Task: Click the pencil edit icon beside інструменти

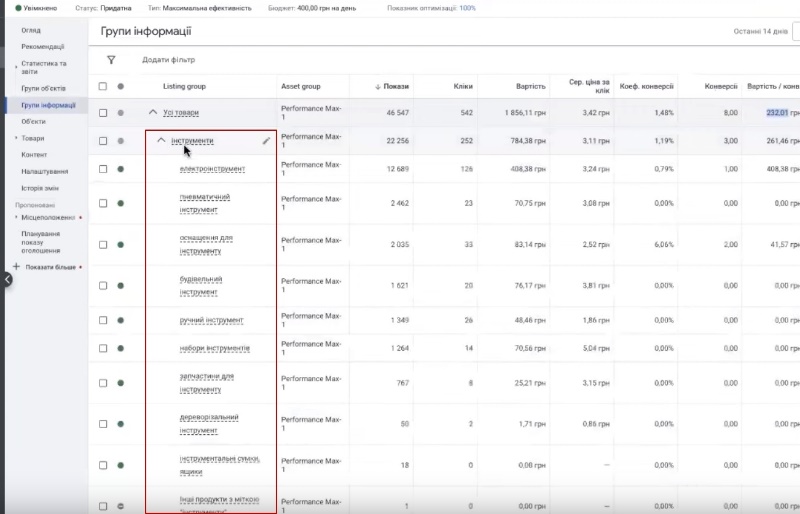Action: pyautogui.click(x=266, y=141)
